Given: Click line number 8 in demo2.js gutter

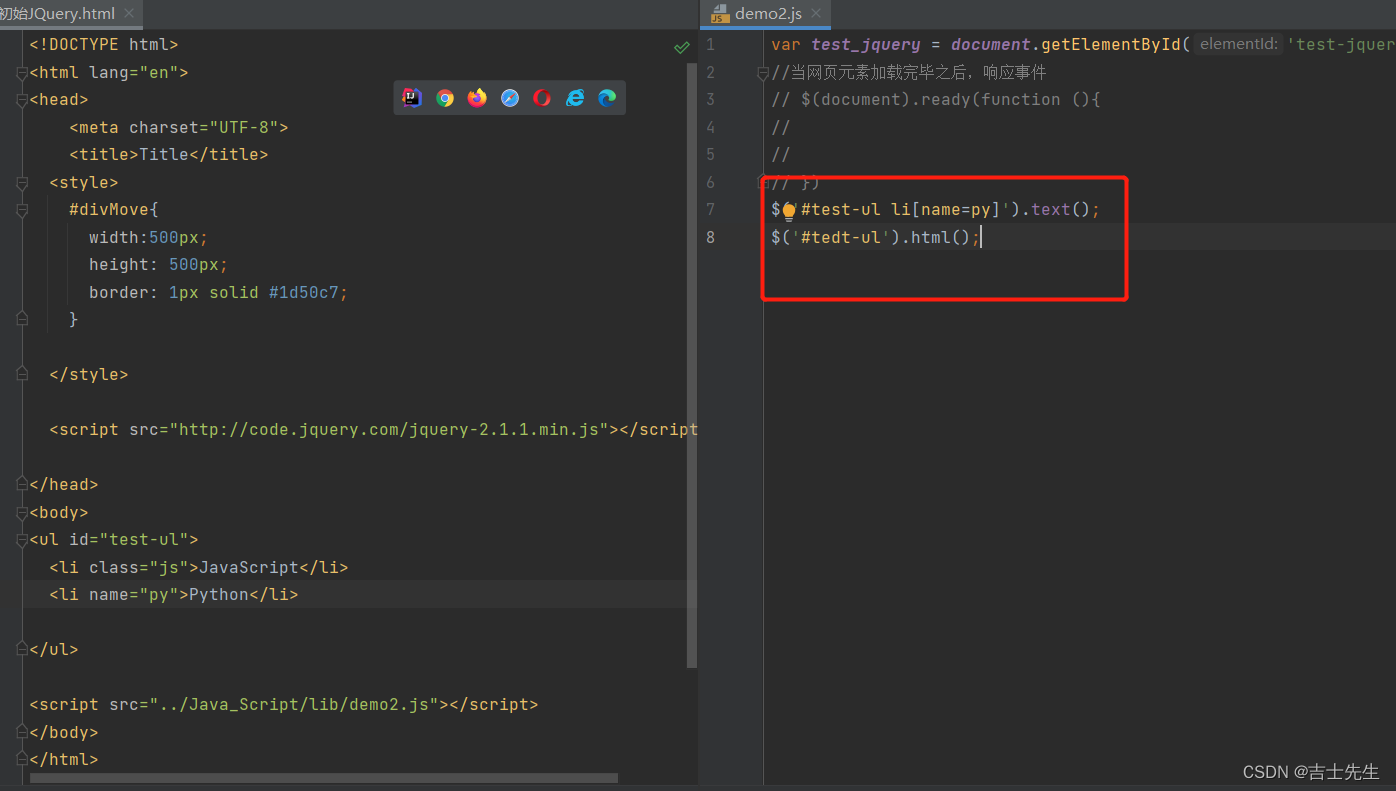Looking at the screenshot, I should 710,237.
